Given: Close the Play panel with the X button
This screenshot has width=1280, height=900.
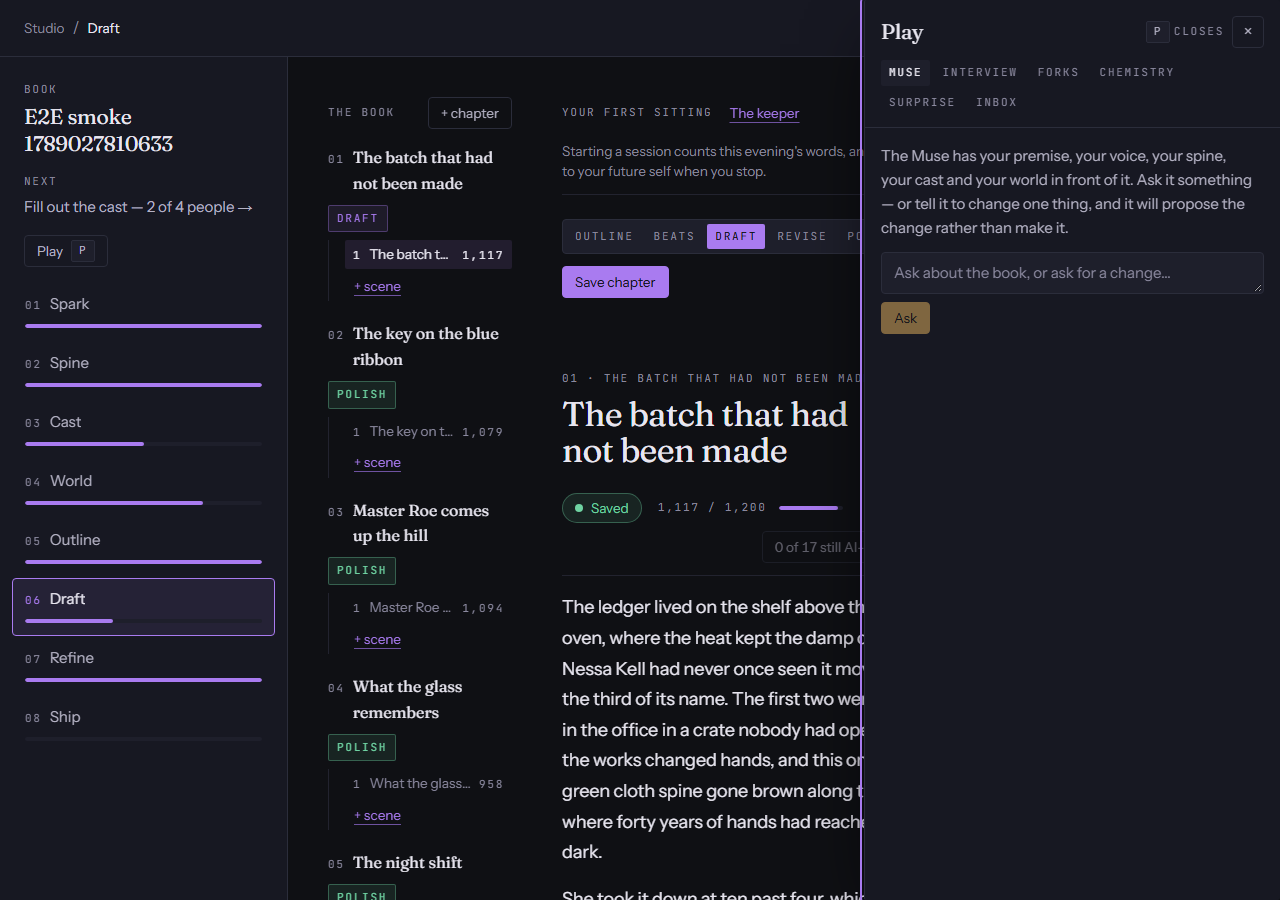Looking at the screenshot, I should click(1248, 32).
